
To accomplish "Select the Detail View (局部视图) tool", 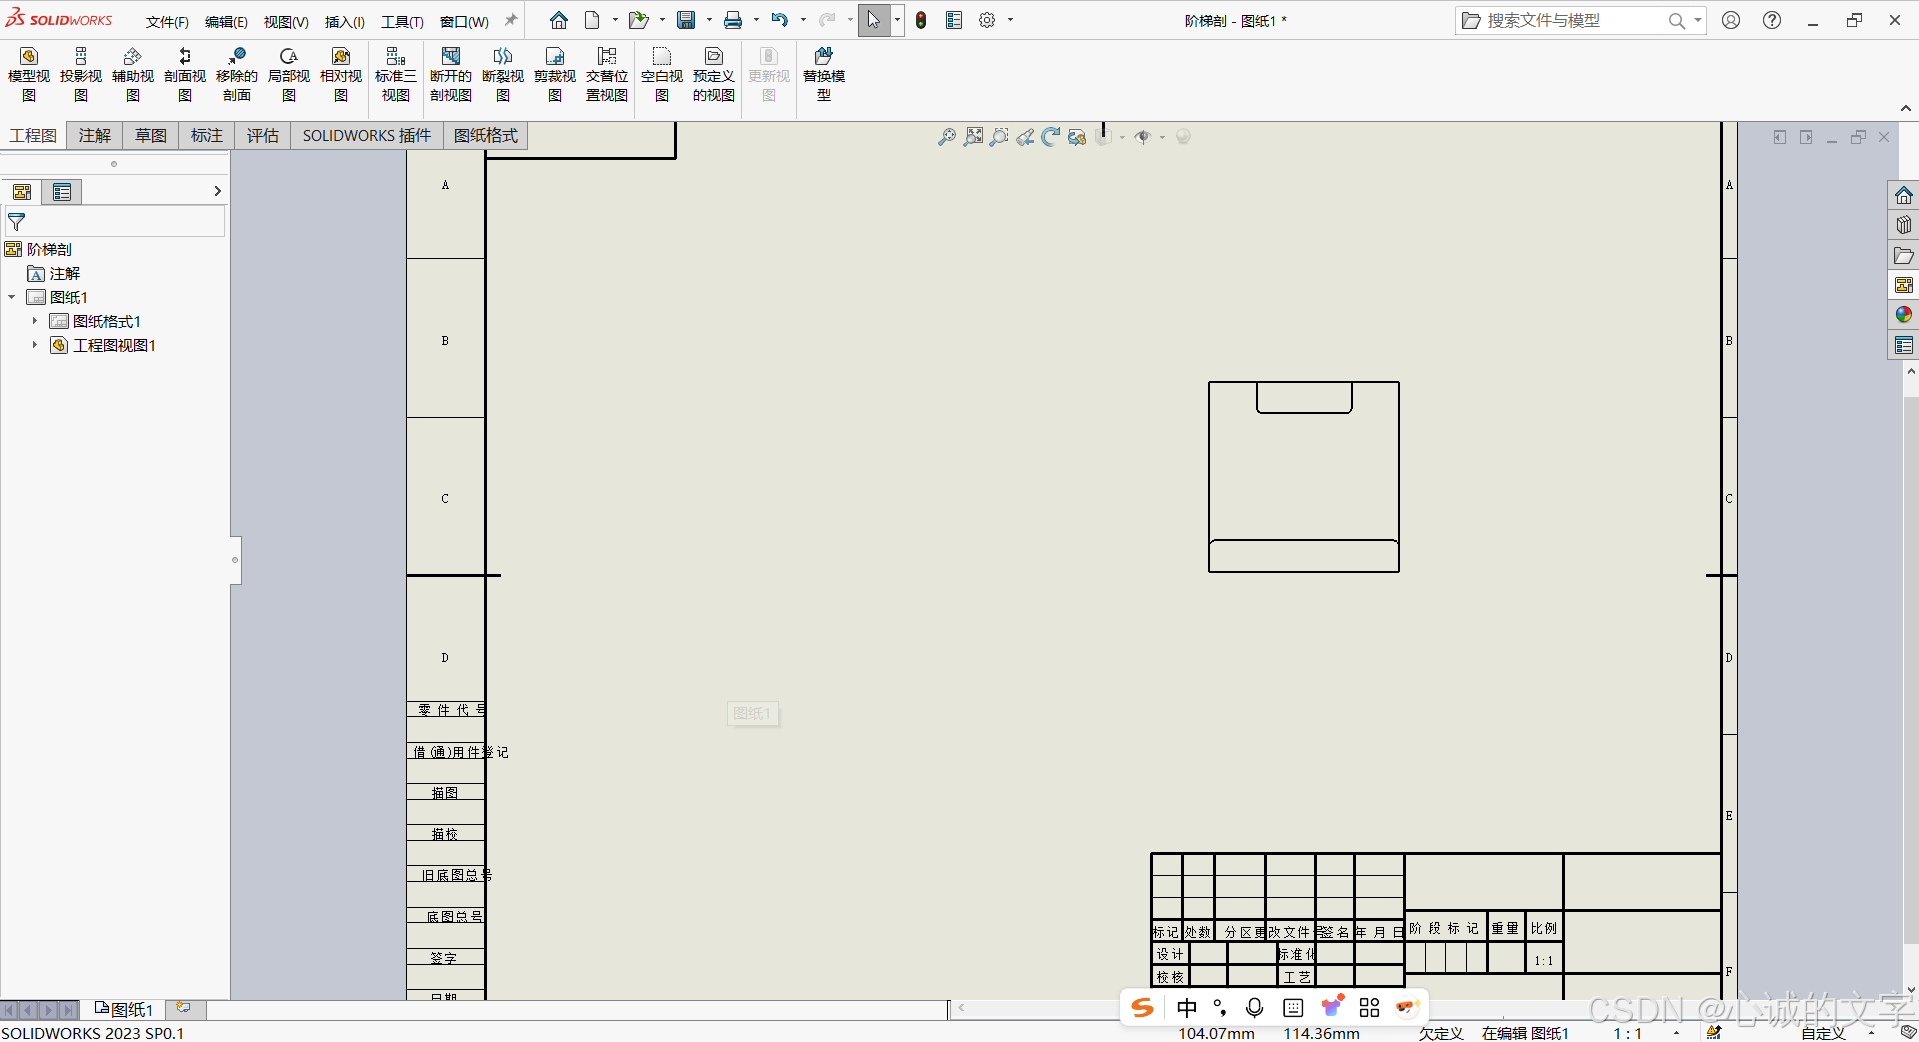I will pyautogui.click(x=289, y=74).
